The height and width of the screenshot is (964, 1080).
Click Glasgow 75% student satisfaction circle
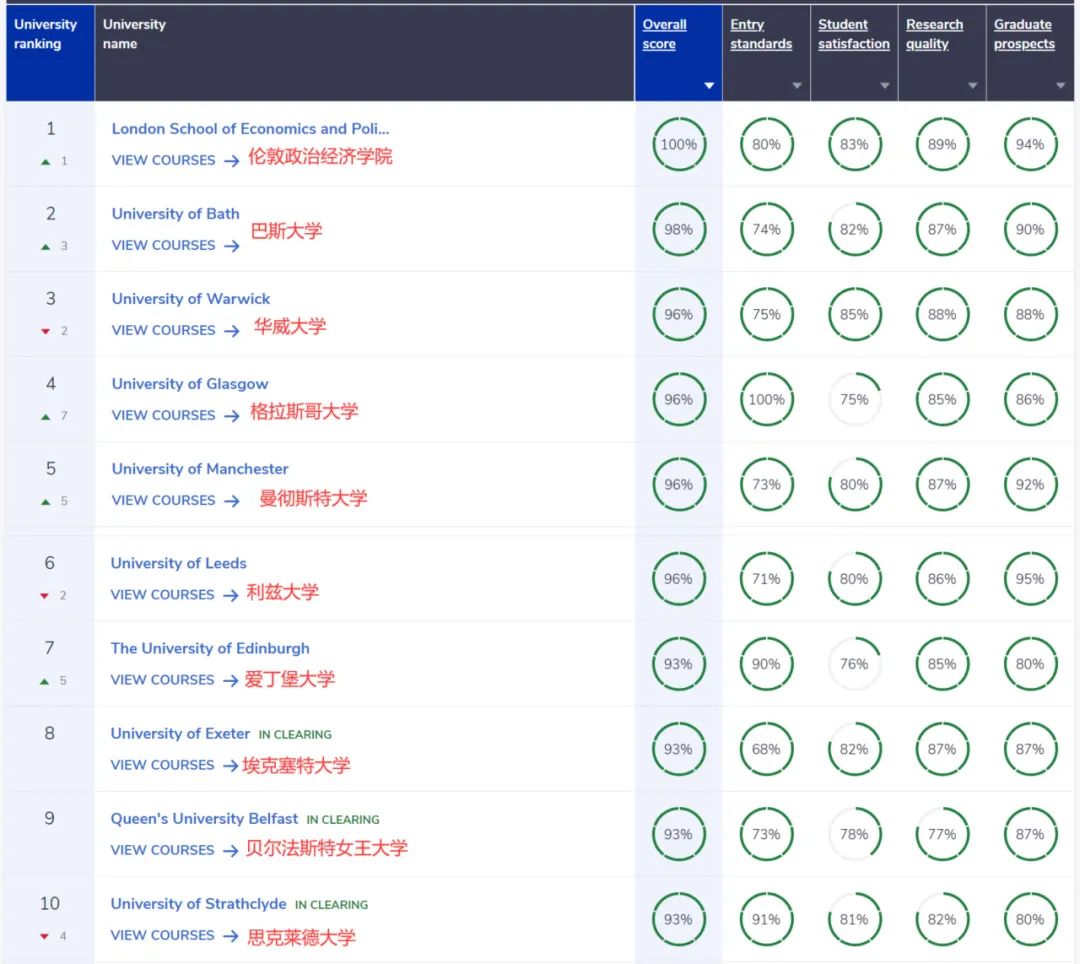coord(854,399)
